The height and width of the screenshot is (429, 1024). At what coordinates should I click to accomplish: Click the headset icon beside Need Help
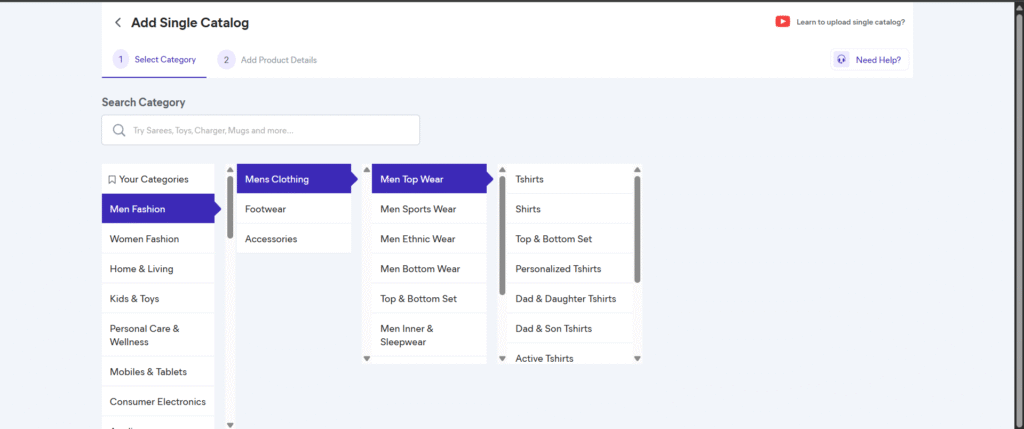842,60
